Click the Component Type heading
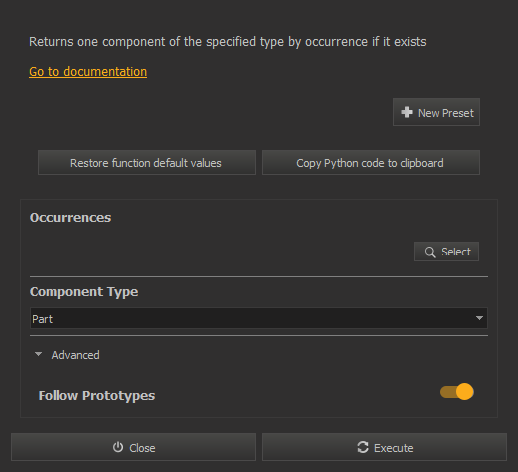This screenshot has height=472, width=518. 84,292
